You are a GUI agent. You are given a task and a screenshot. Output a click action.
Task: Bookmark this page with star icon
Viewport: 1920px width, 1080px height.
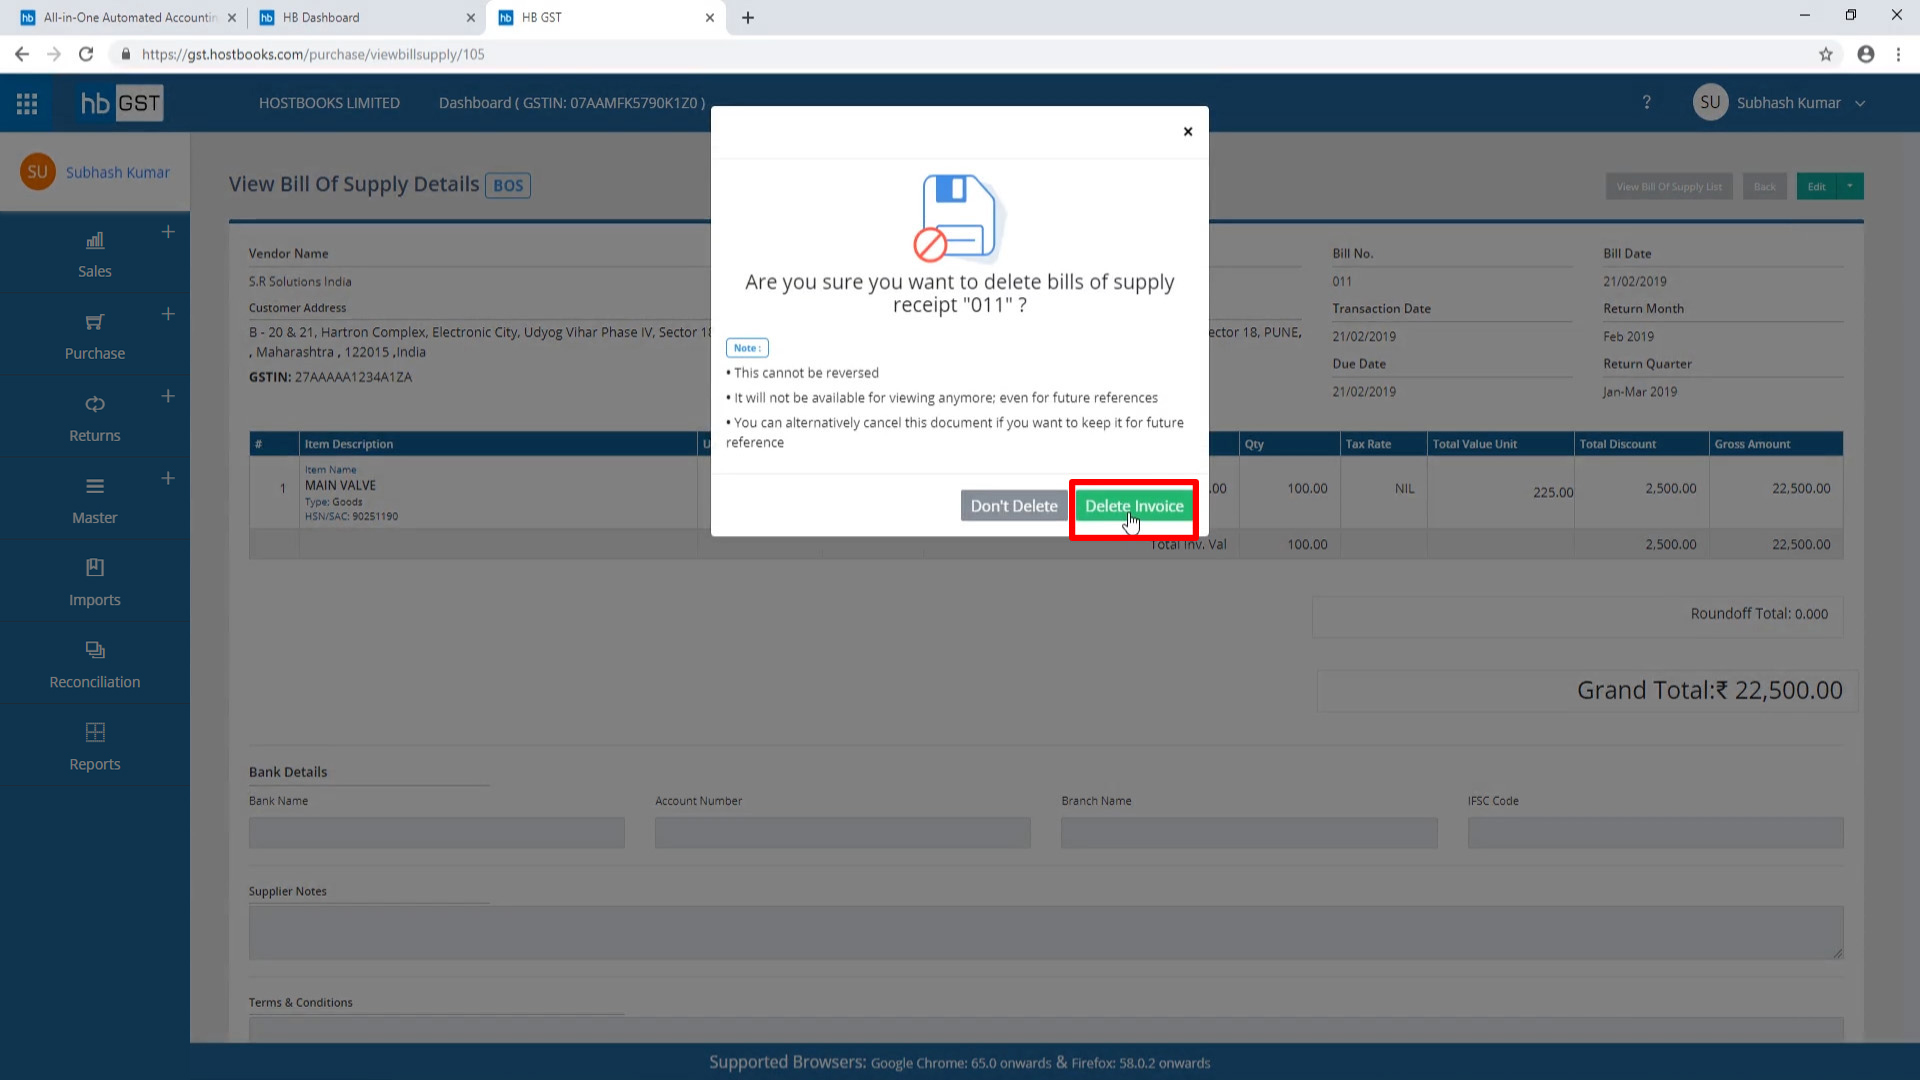pos(1825,54)
